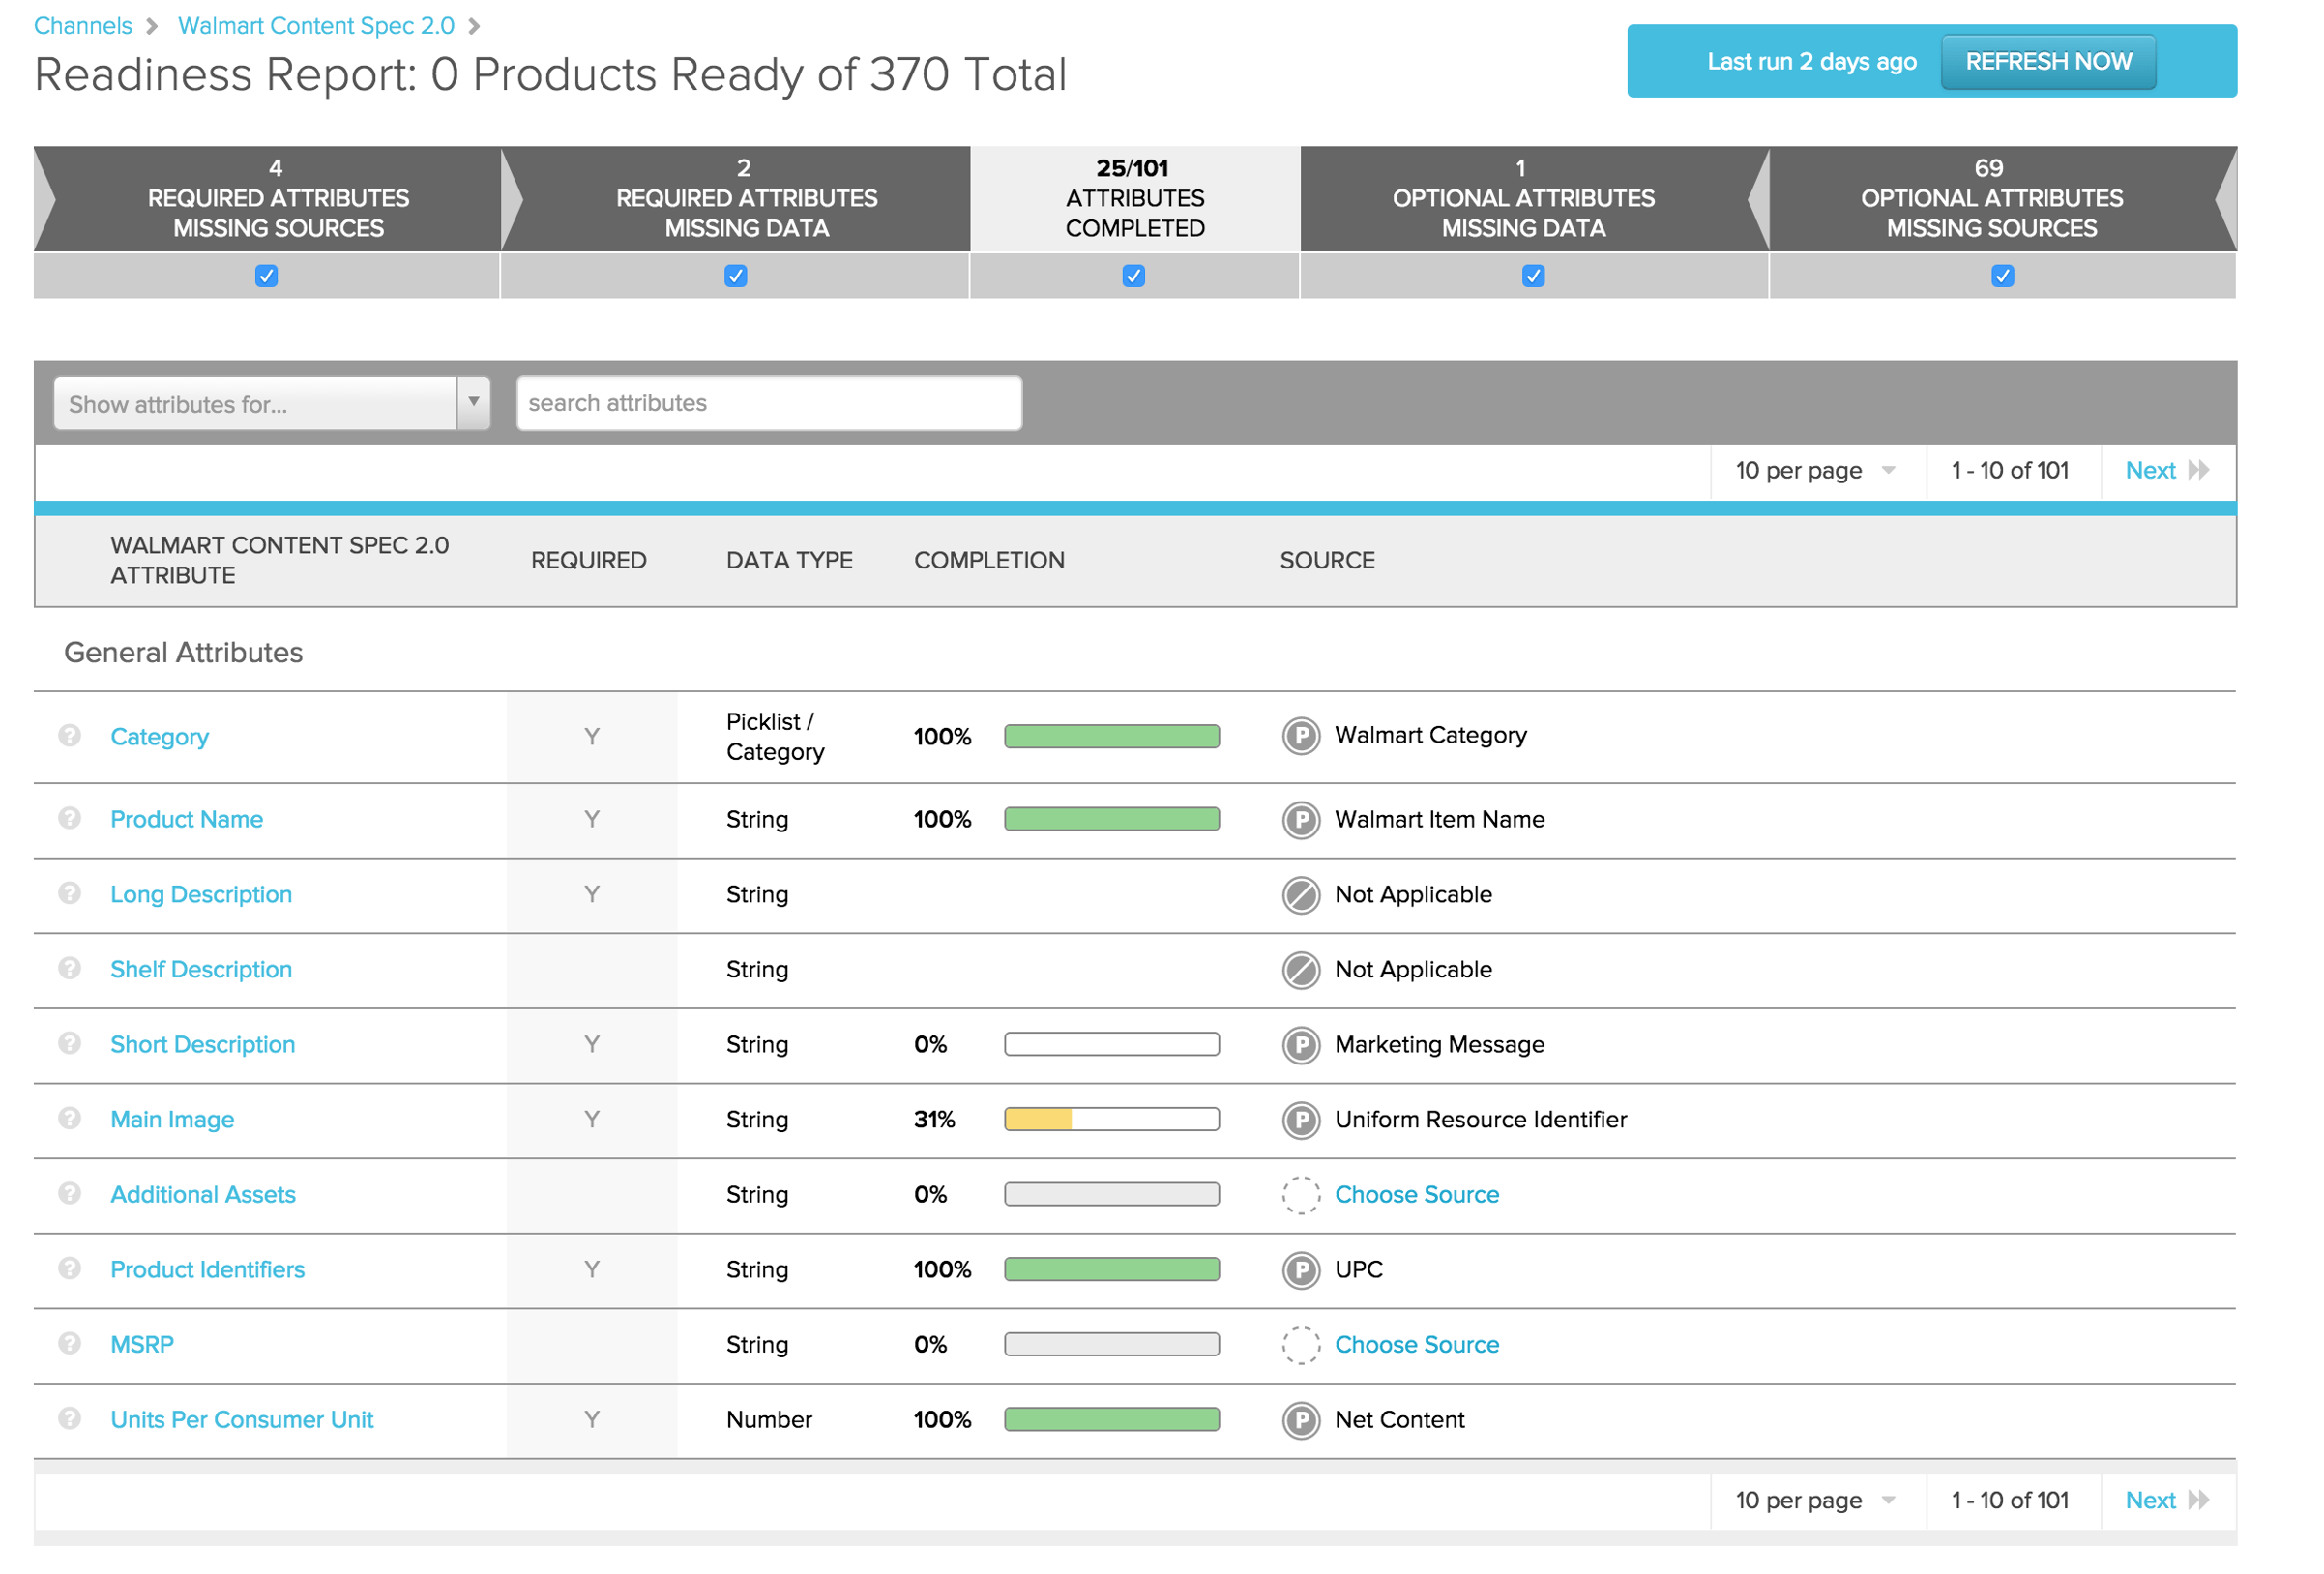Open the Short Description attribute link
Screen dimensions: 2324x1574
click(203, 1044)
